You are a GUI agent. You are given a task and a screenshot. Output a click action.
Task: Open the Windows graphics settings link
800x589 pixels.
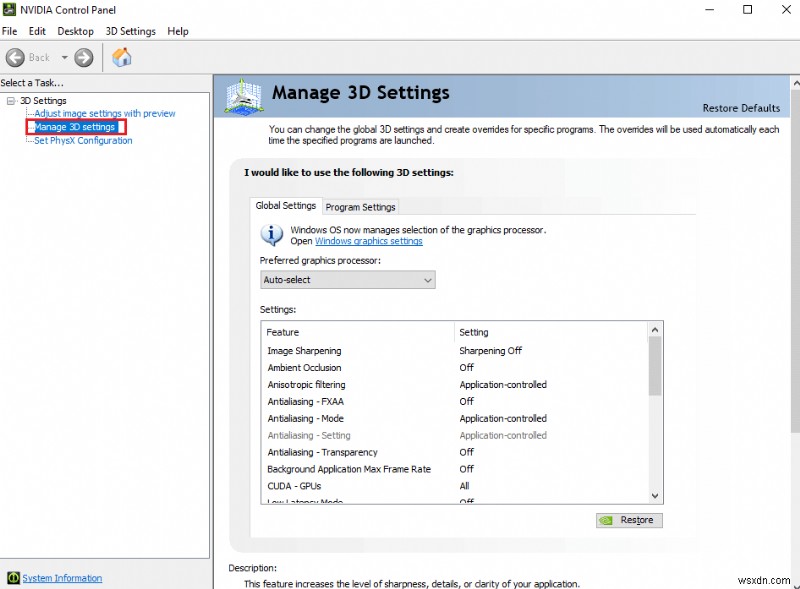[x=368, y=241]
